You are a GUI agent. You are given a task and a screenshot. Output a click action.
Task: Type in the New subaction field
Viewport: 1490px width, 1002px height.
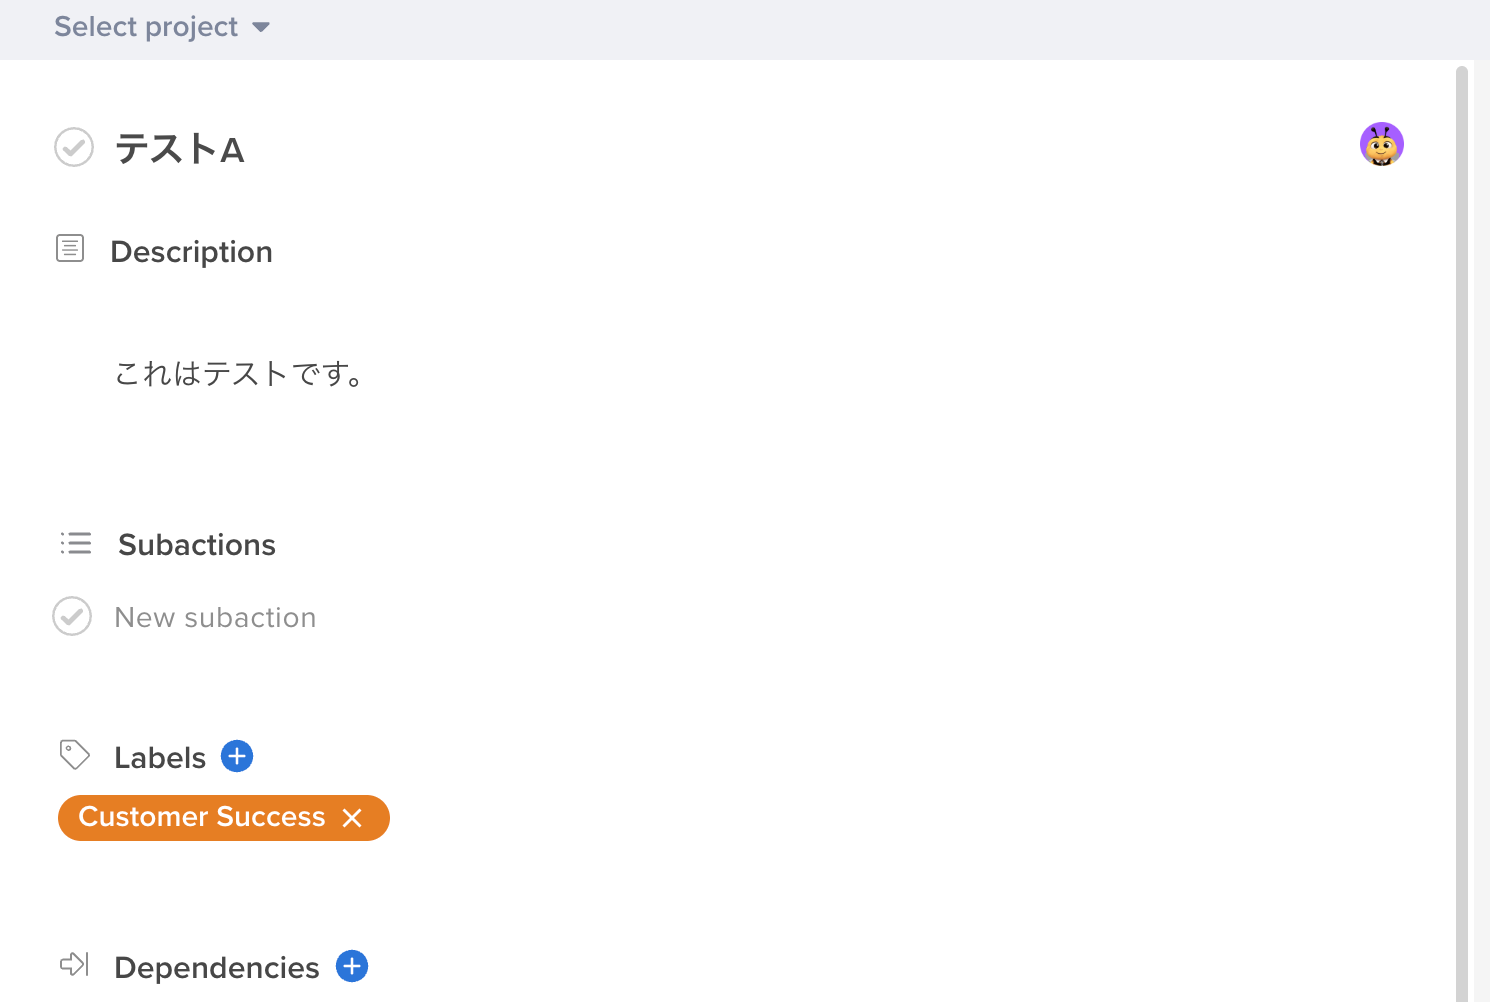[215, 618]
